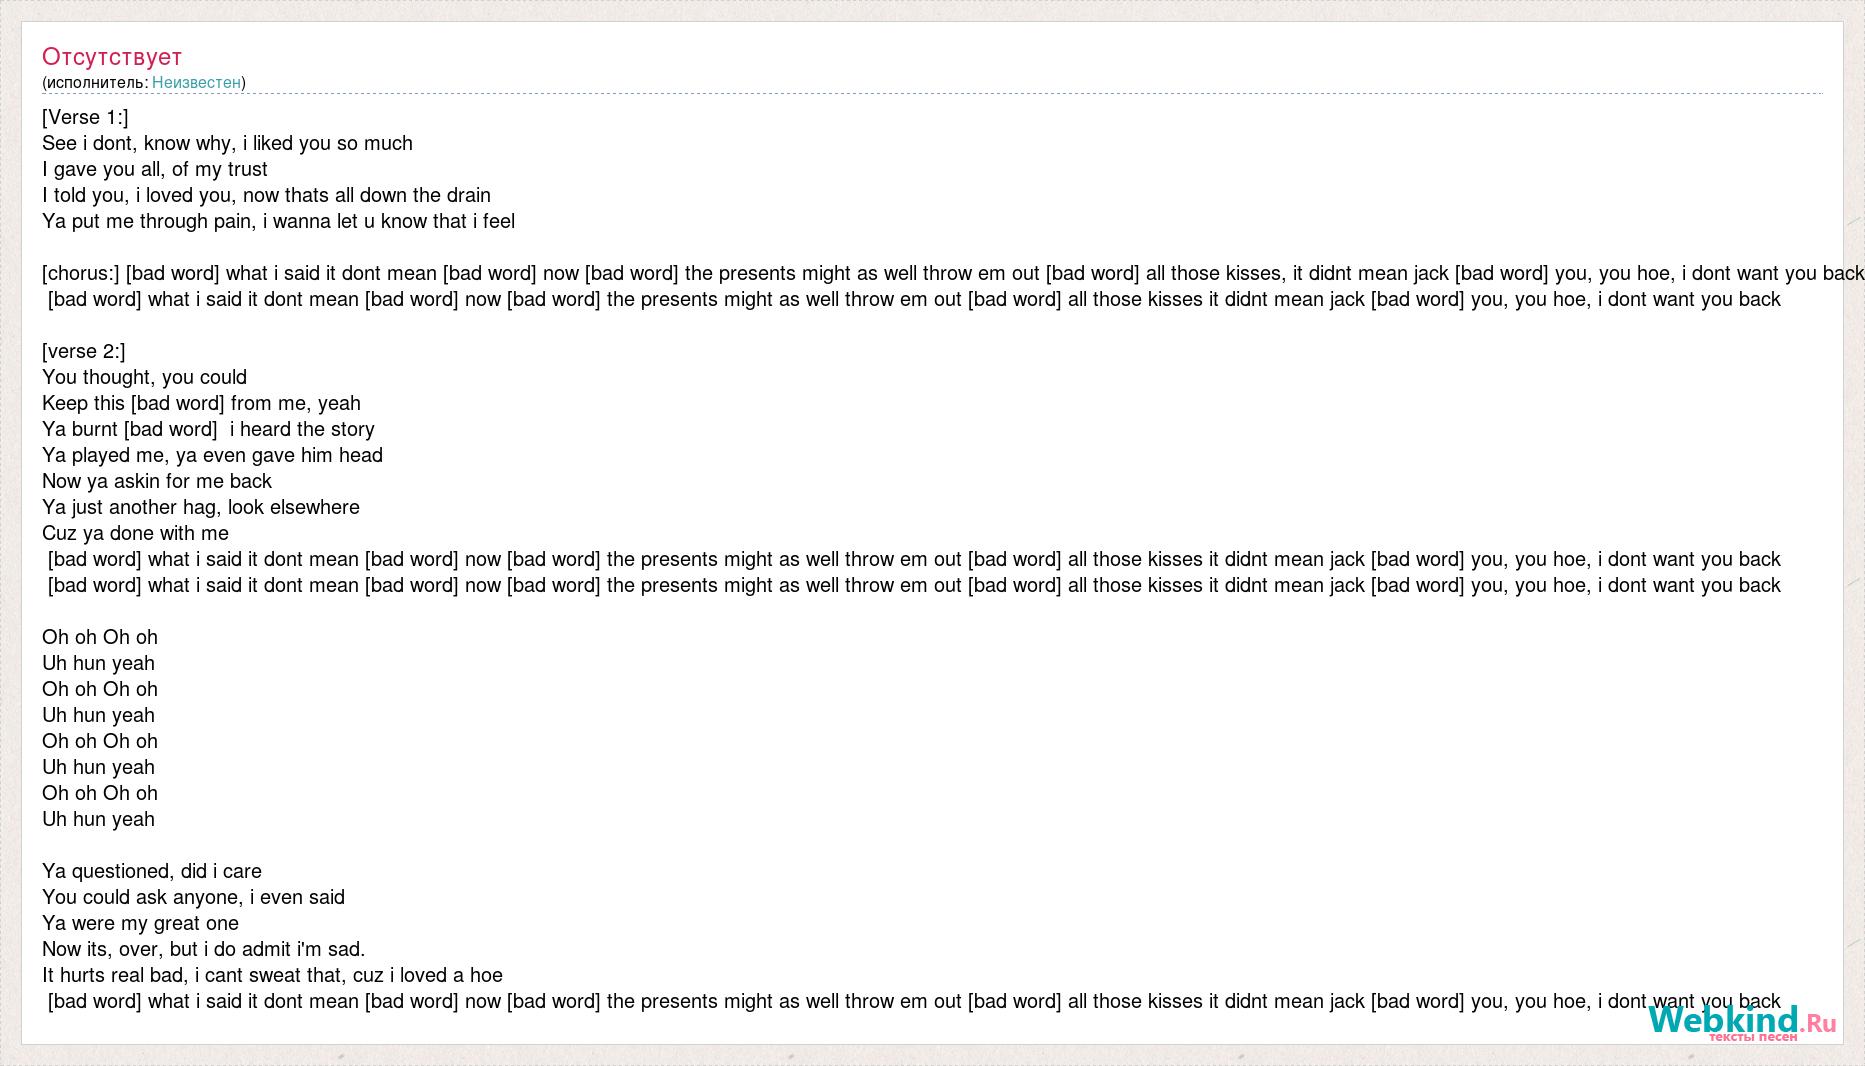Viewport: 1865px width, 1066px height.
Task: Click line 'It hurts real bad, i cant sweat'
Action: (x=272, y=975)
